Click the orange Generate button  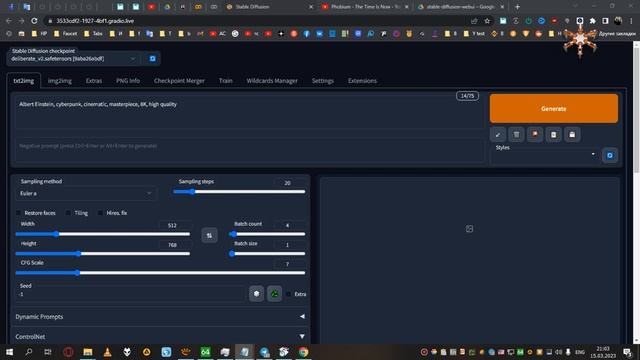553,109
